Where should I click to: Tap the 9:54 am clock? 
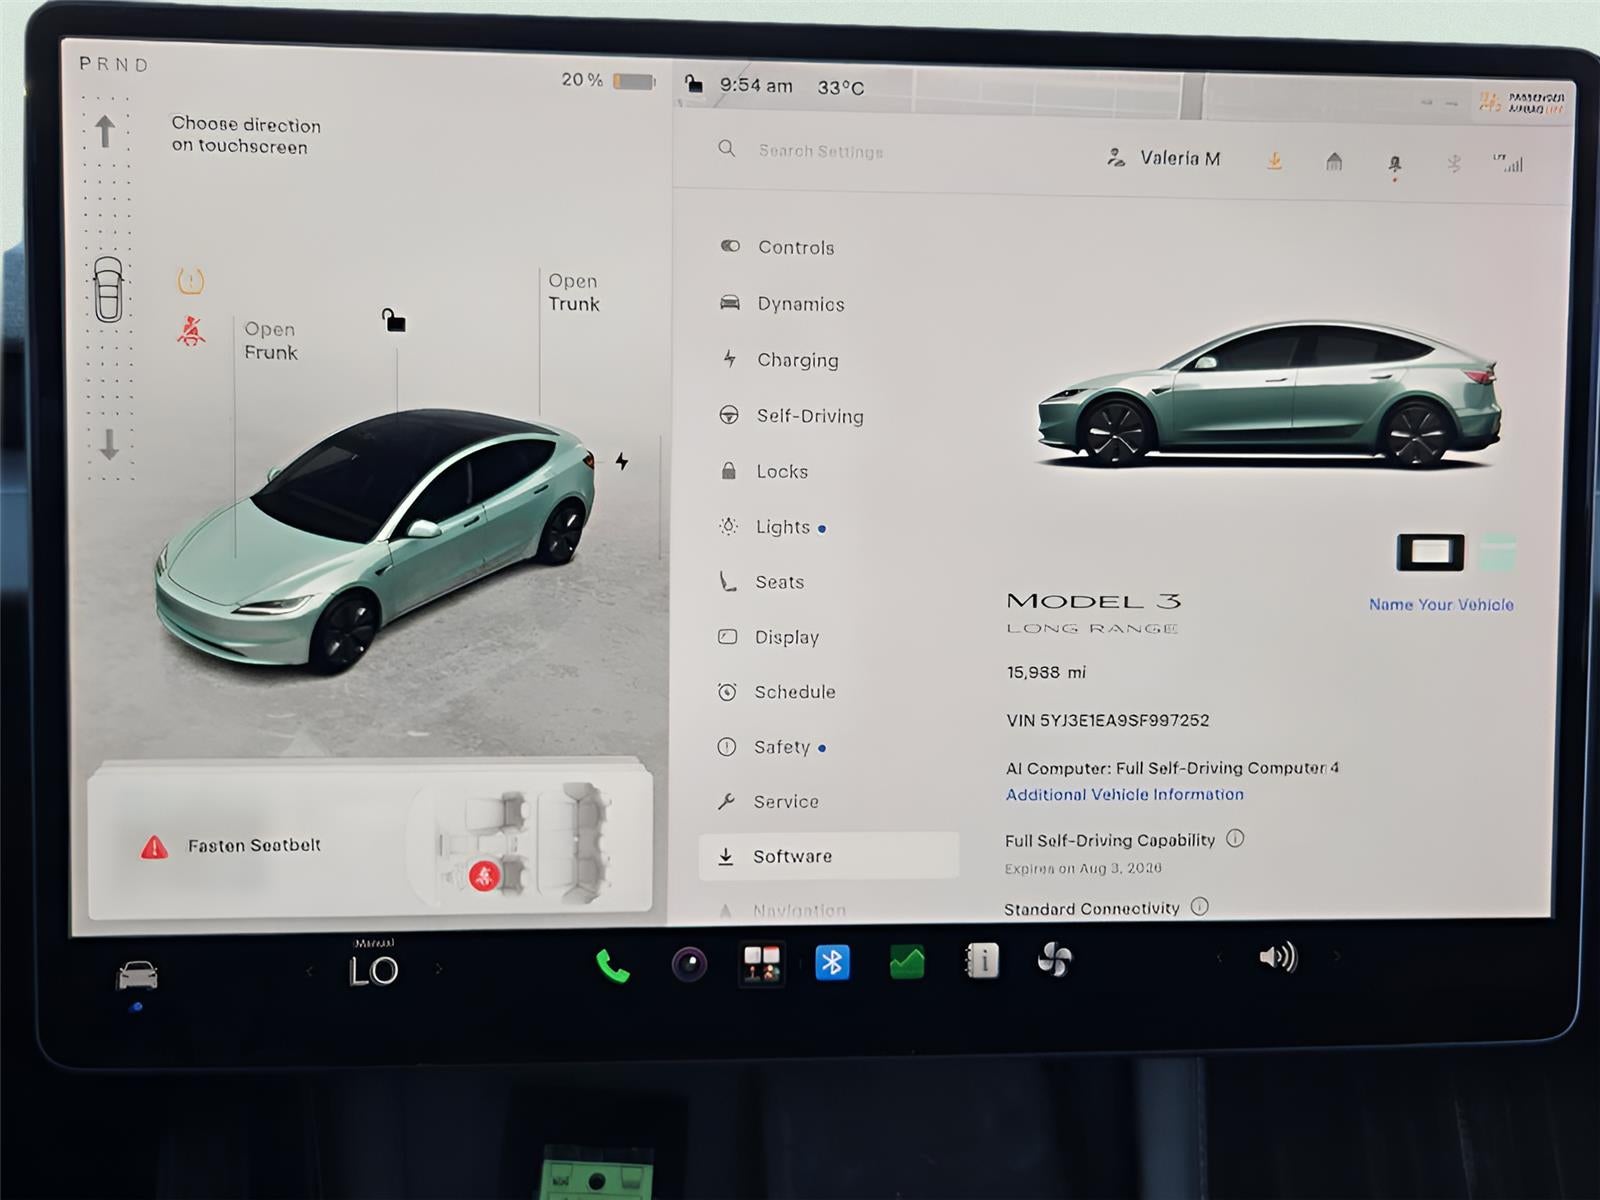(756, 86)
